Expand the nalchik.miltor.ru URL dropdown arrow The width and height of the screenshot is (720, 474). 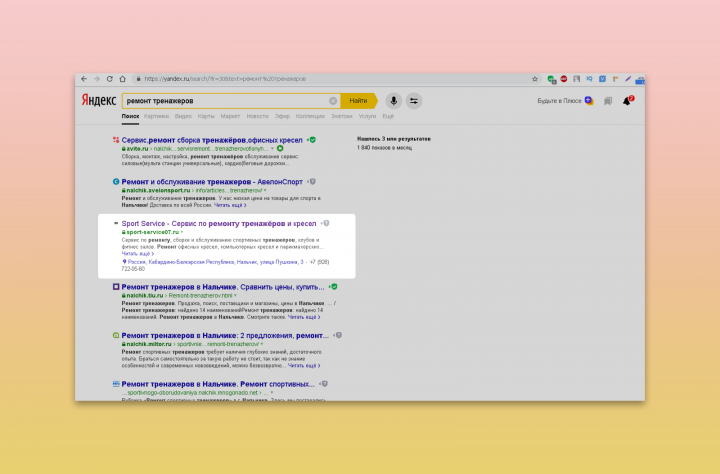coord(262,344)
